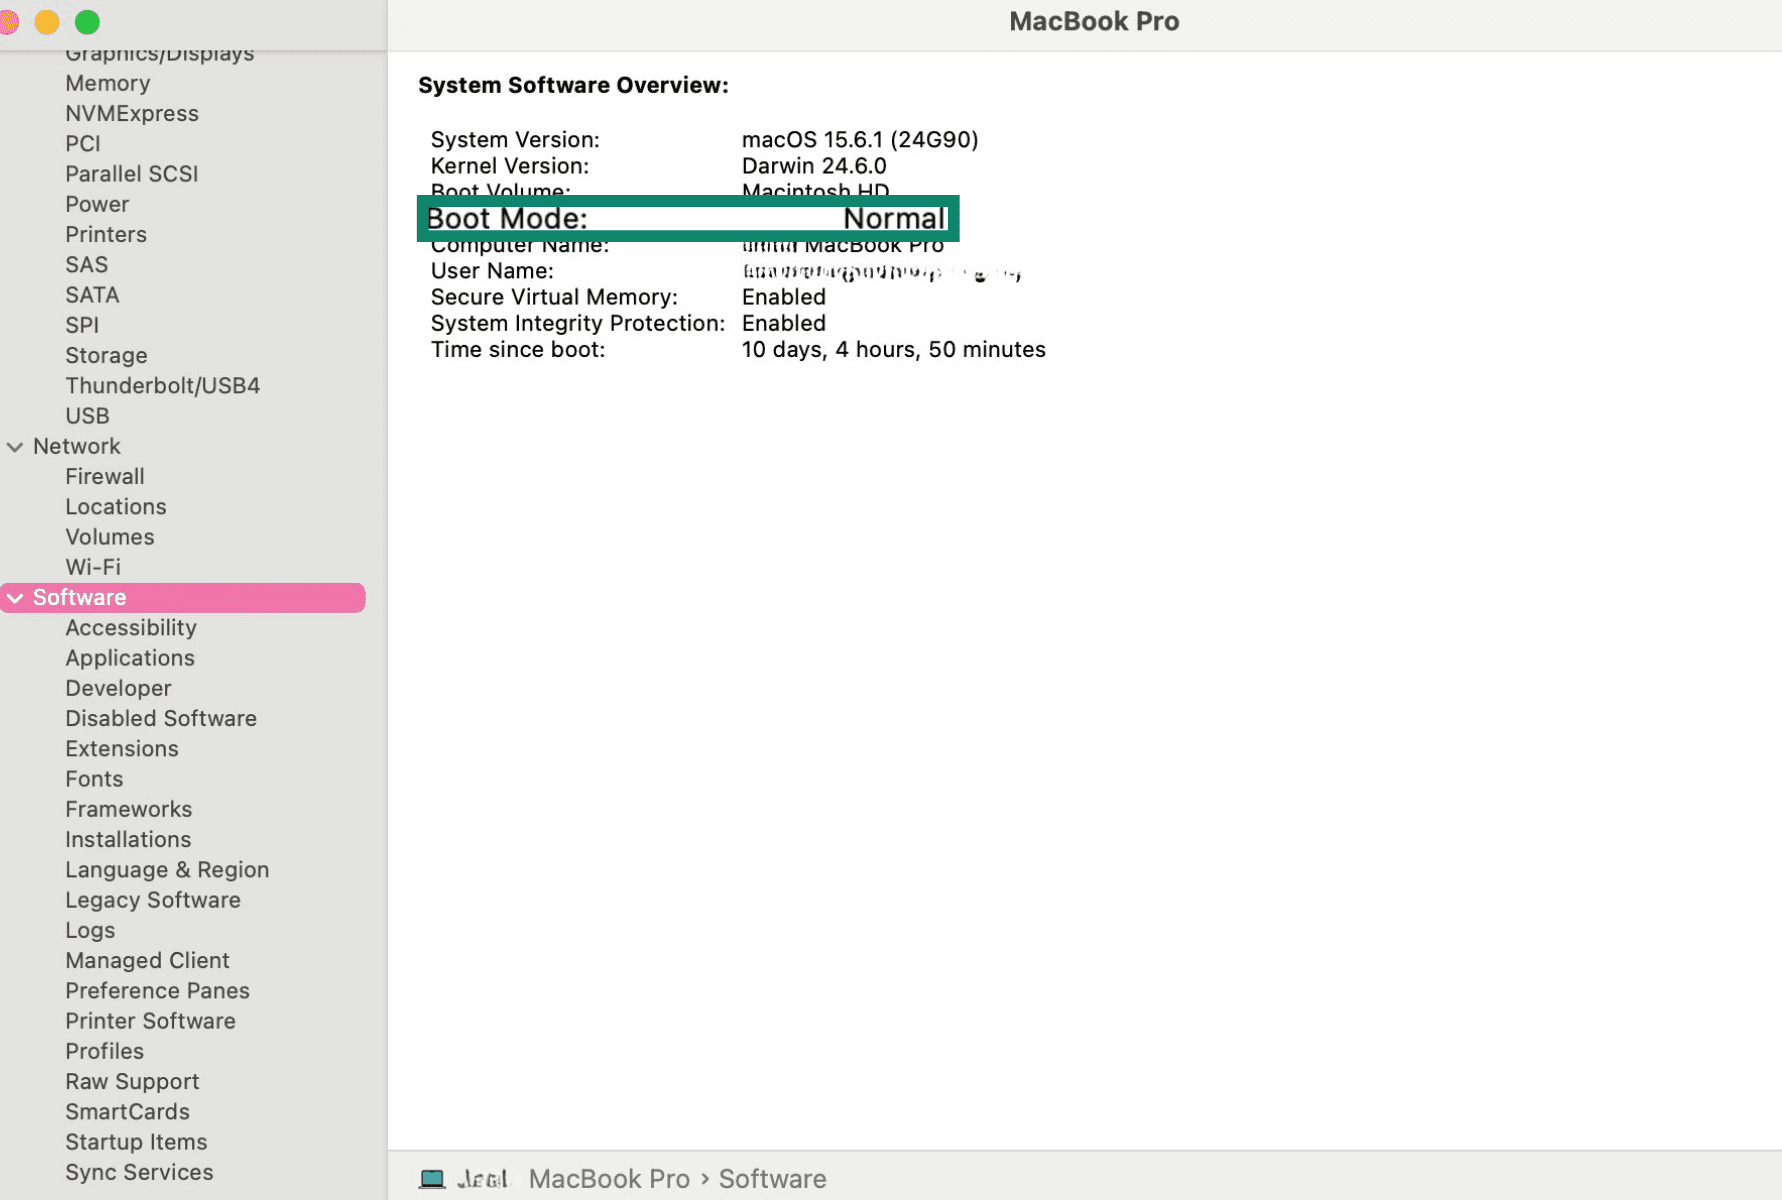Collapse the Network section chevron
Image resolution: width=1782 pixels, height=1200 pixels.
pos(15,447)
